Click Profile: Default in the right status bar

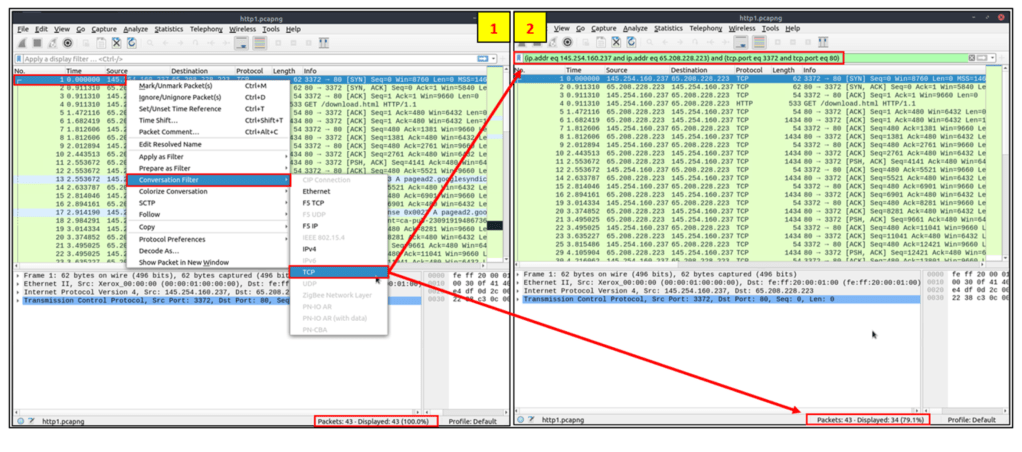pos(971,421)
